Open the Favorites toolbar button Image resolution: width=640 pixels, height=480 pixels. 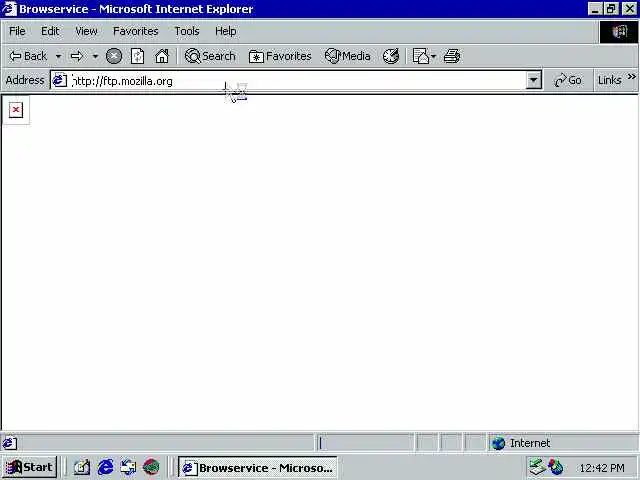click(280, 56)
